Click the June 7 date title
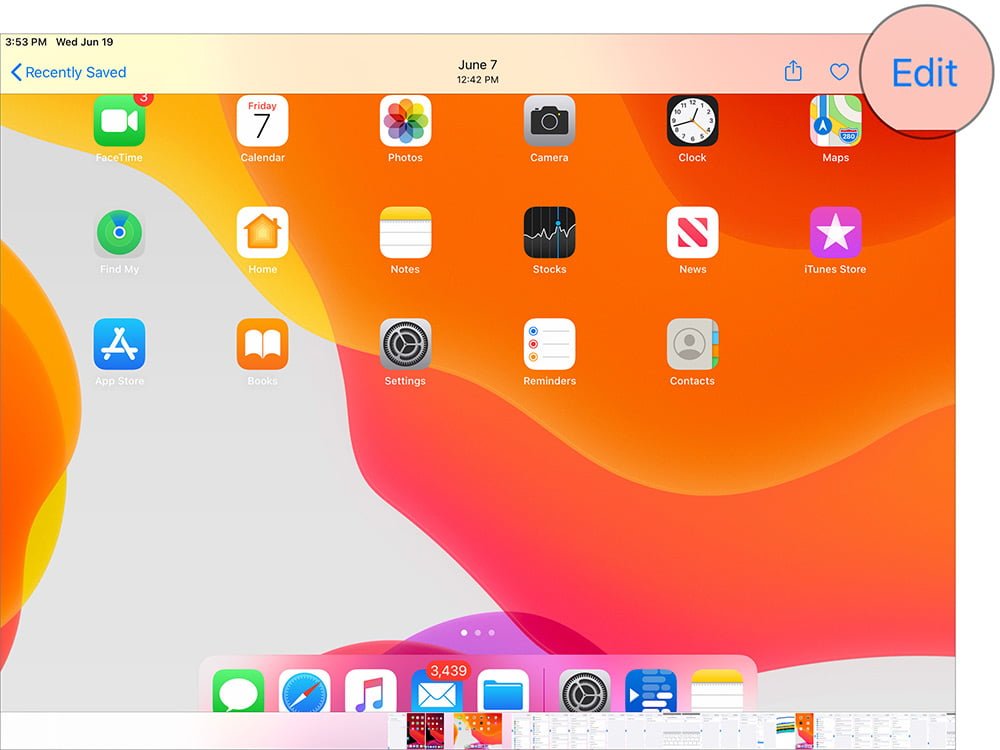 click(x=478, y=65)
